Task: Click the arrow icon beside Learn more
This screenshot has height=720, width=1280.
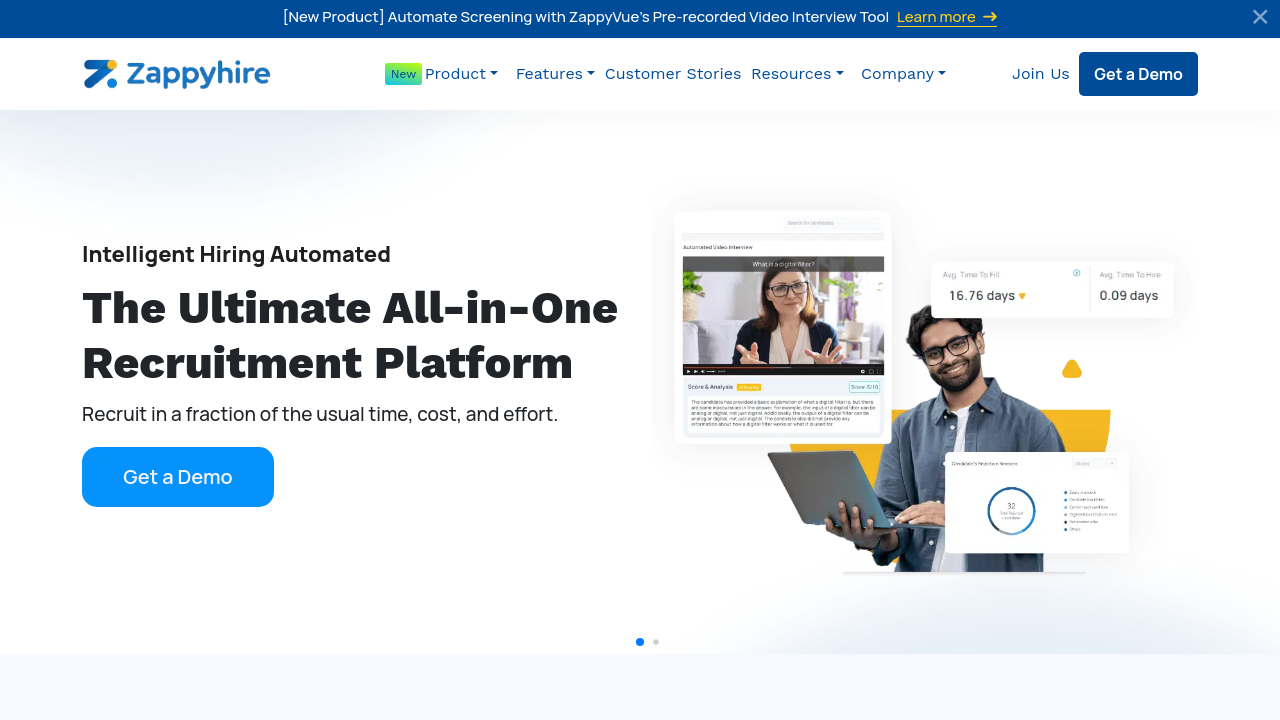Action: pos(990,17)
